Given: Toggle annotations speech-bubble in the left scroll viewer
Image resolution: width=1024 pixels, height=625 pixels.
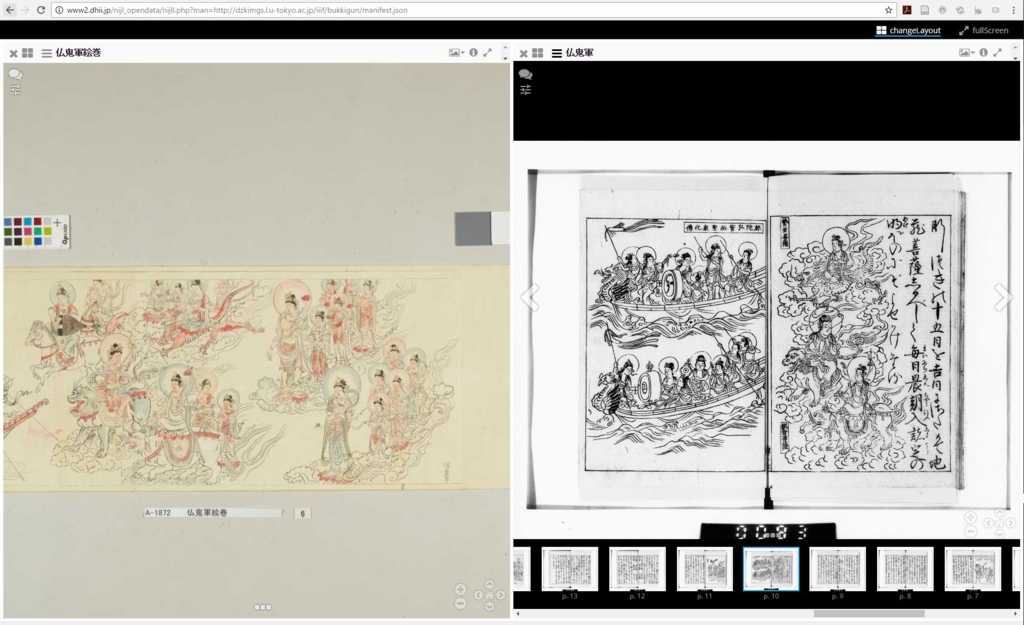Looking at the screenshot, I should tap(15, 74).
